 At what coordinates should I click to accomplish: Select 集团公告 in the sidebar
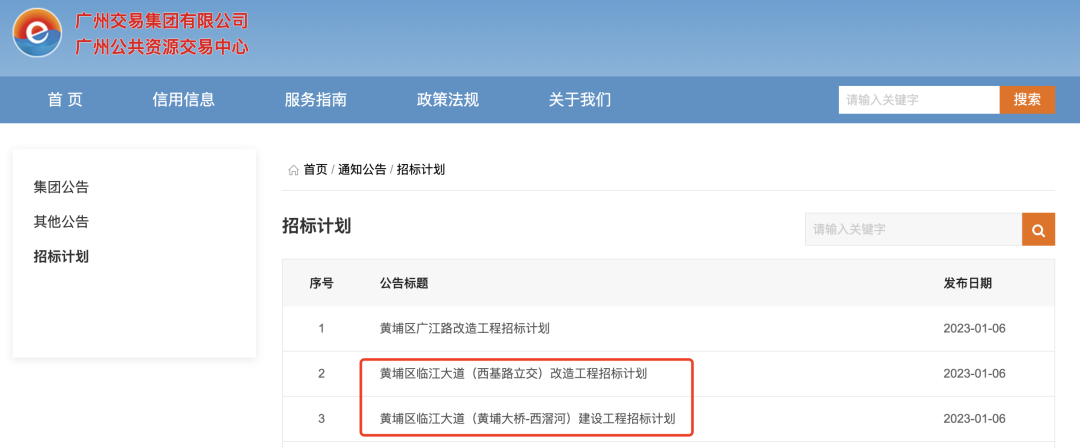click(x=61, y=187)
